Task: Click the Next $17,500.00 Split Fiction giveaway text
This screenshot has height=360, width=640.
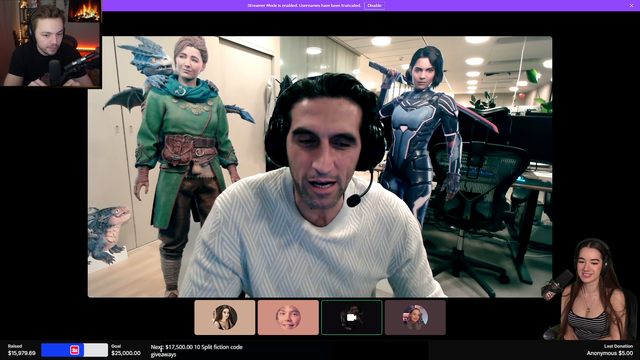Action: coord(197,351)
